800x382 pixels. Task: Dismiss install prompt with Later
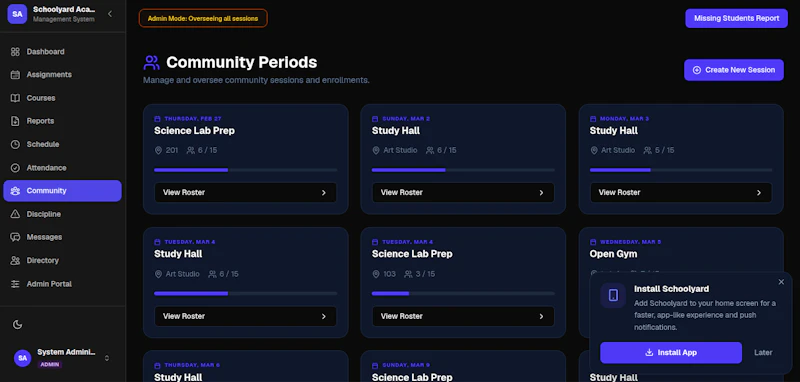[763, 352]
